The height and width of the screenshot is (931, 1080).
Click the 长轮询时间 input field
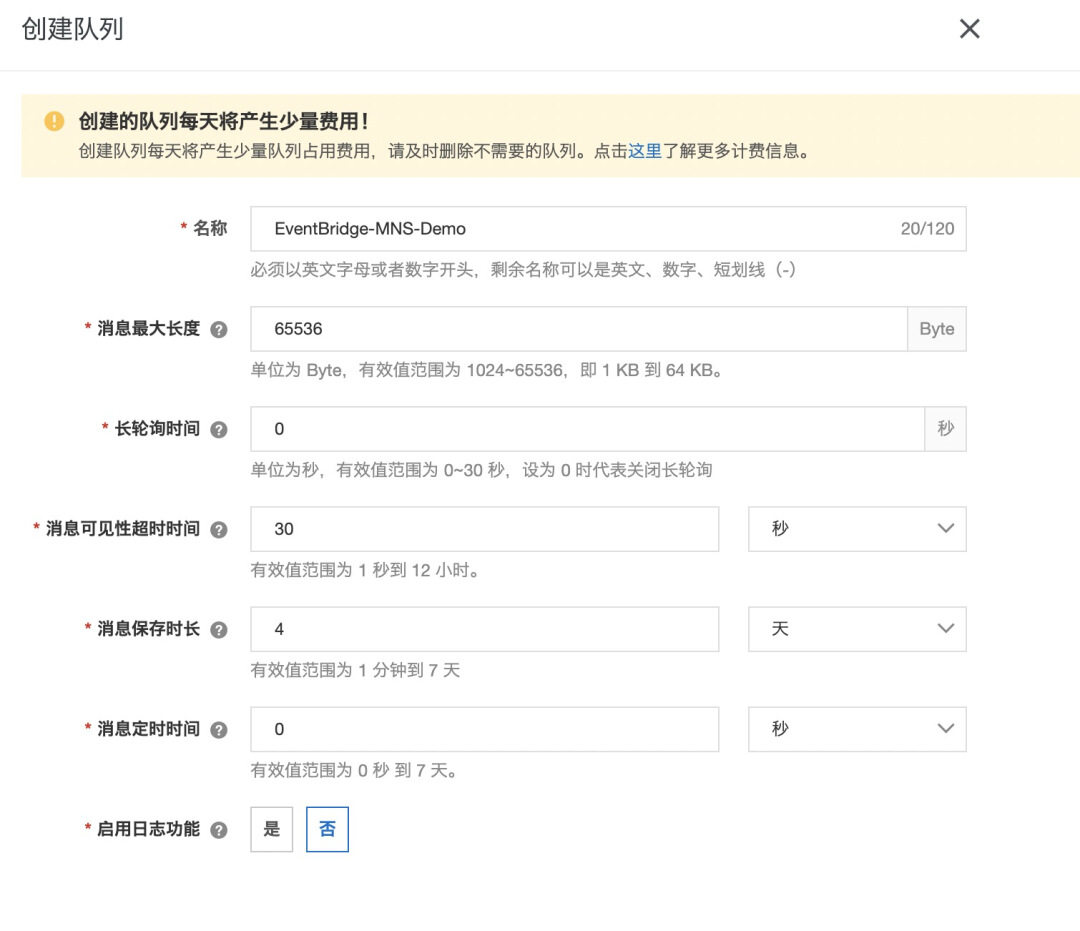click(587, 429)
